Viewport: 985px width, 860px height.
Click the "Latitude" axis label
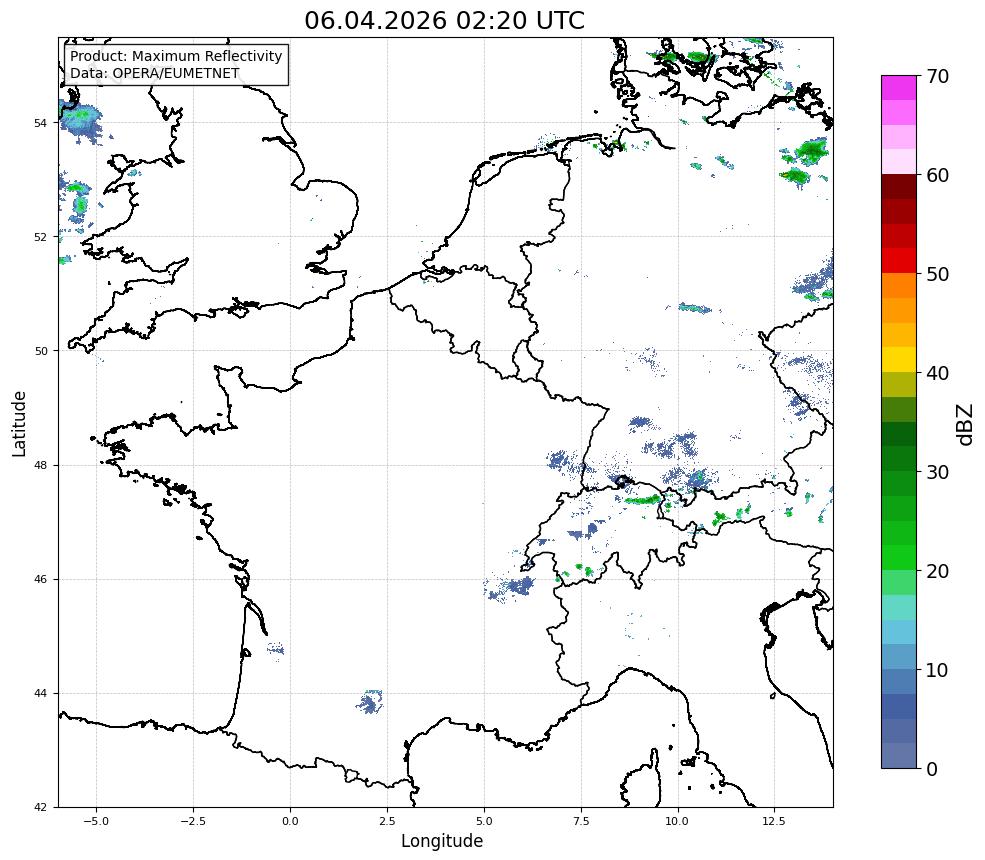[x=19, y=423]
